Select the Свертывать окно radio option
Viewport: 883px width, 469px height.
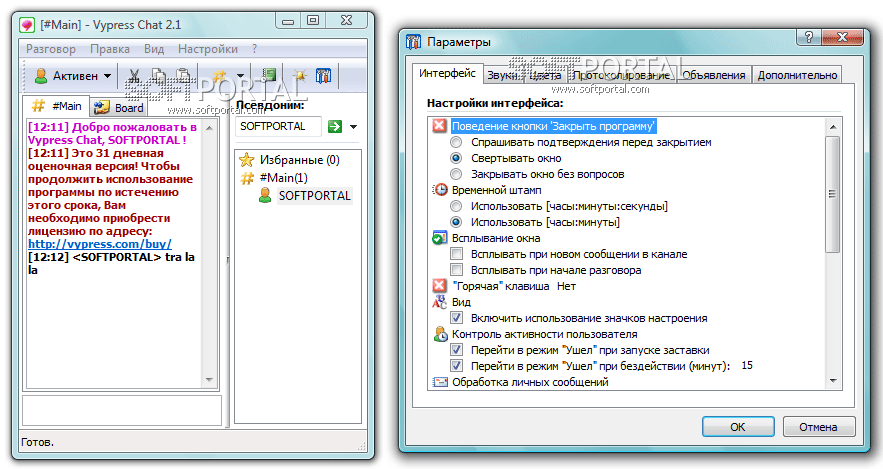point(456,158)
